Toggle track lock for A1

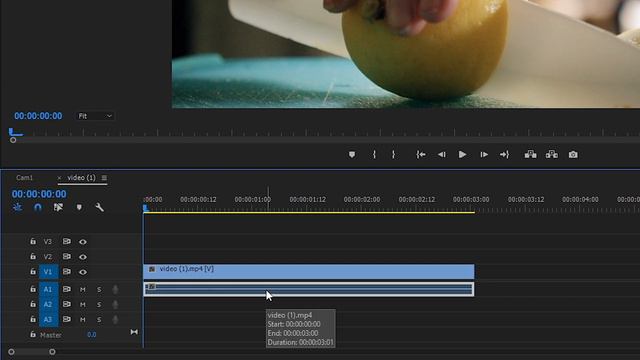pos(33,289)
